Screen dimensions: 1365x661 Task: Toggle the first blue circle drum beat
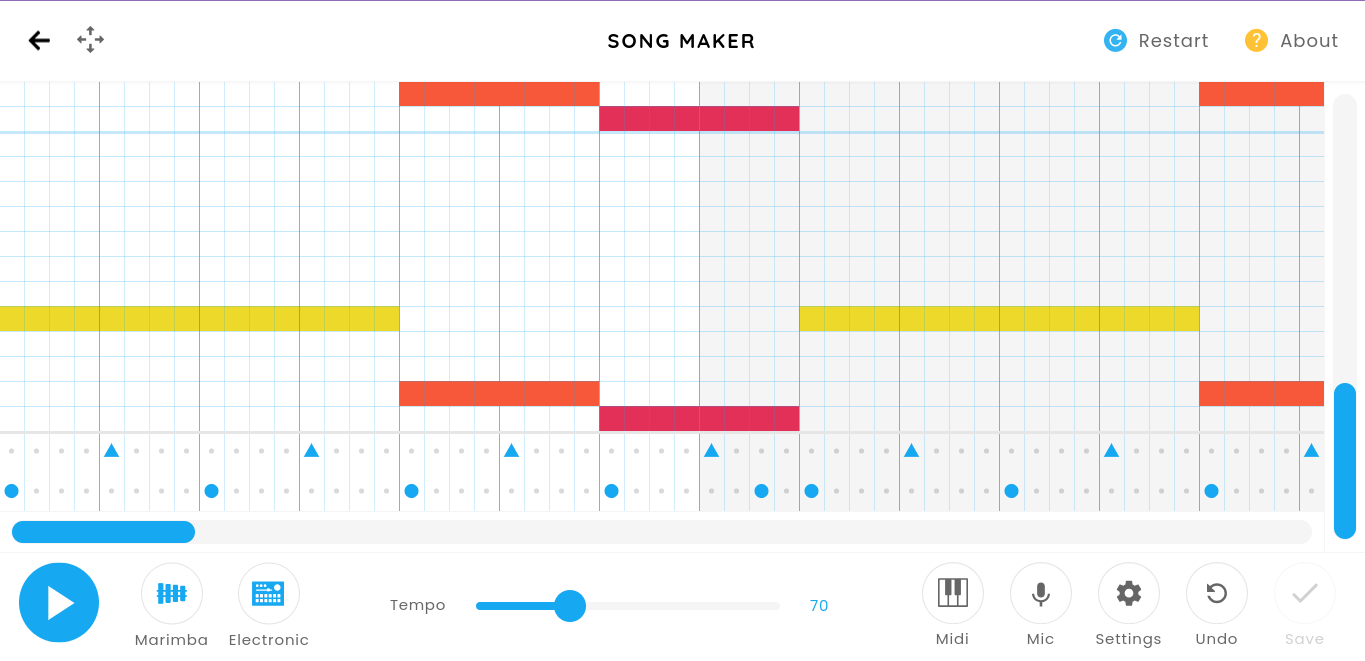point(12,491)
